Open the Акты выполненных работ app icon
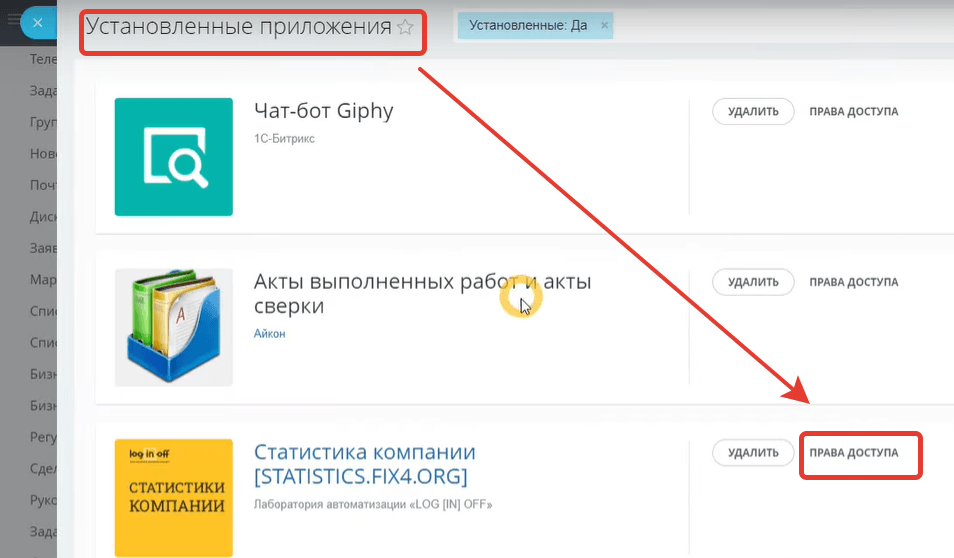Viewport: 954px width, 558px height. [x=173, y=327]
